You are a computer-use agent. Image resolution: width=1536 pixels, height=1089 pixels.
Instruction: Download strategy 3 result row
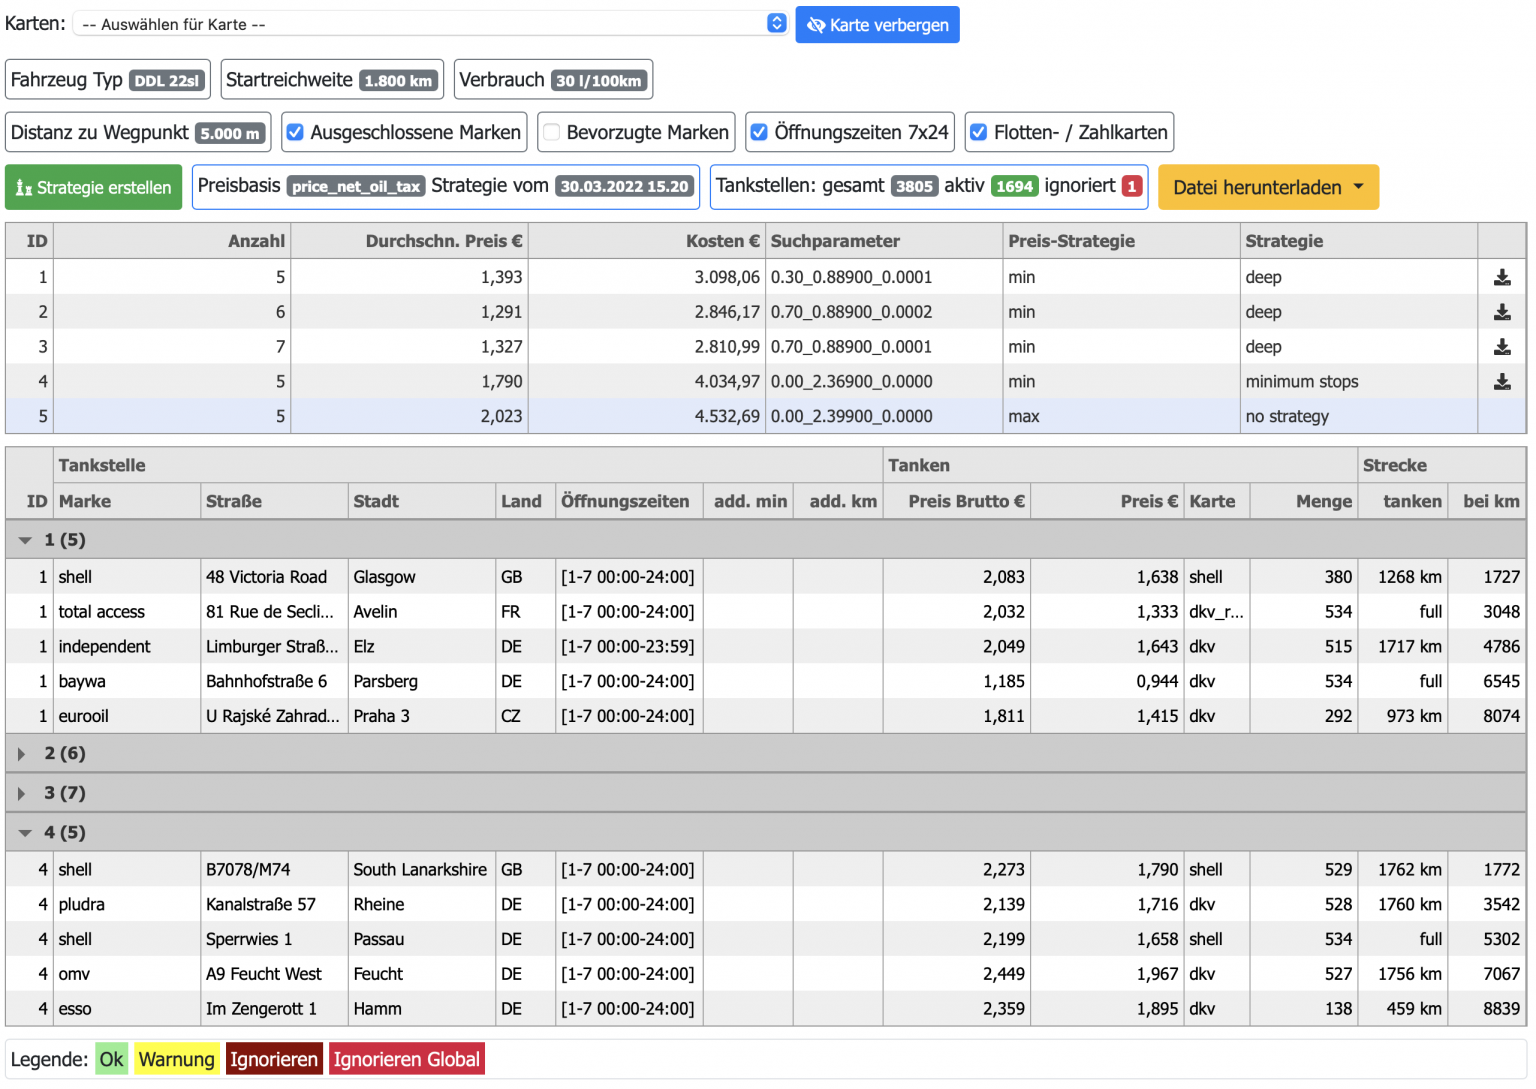(x=1502, y=347)
